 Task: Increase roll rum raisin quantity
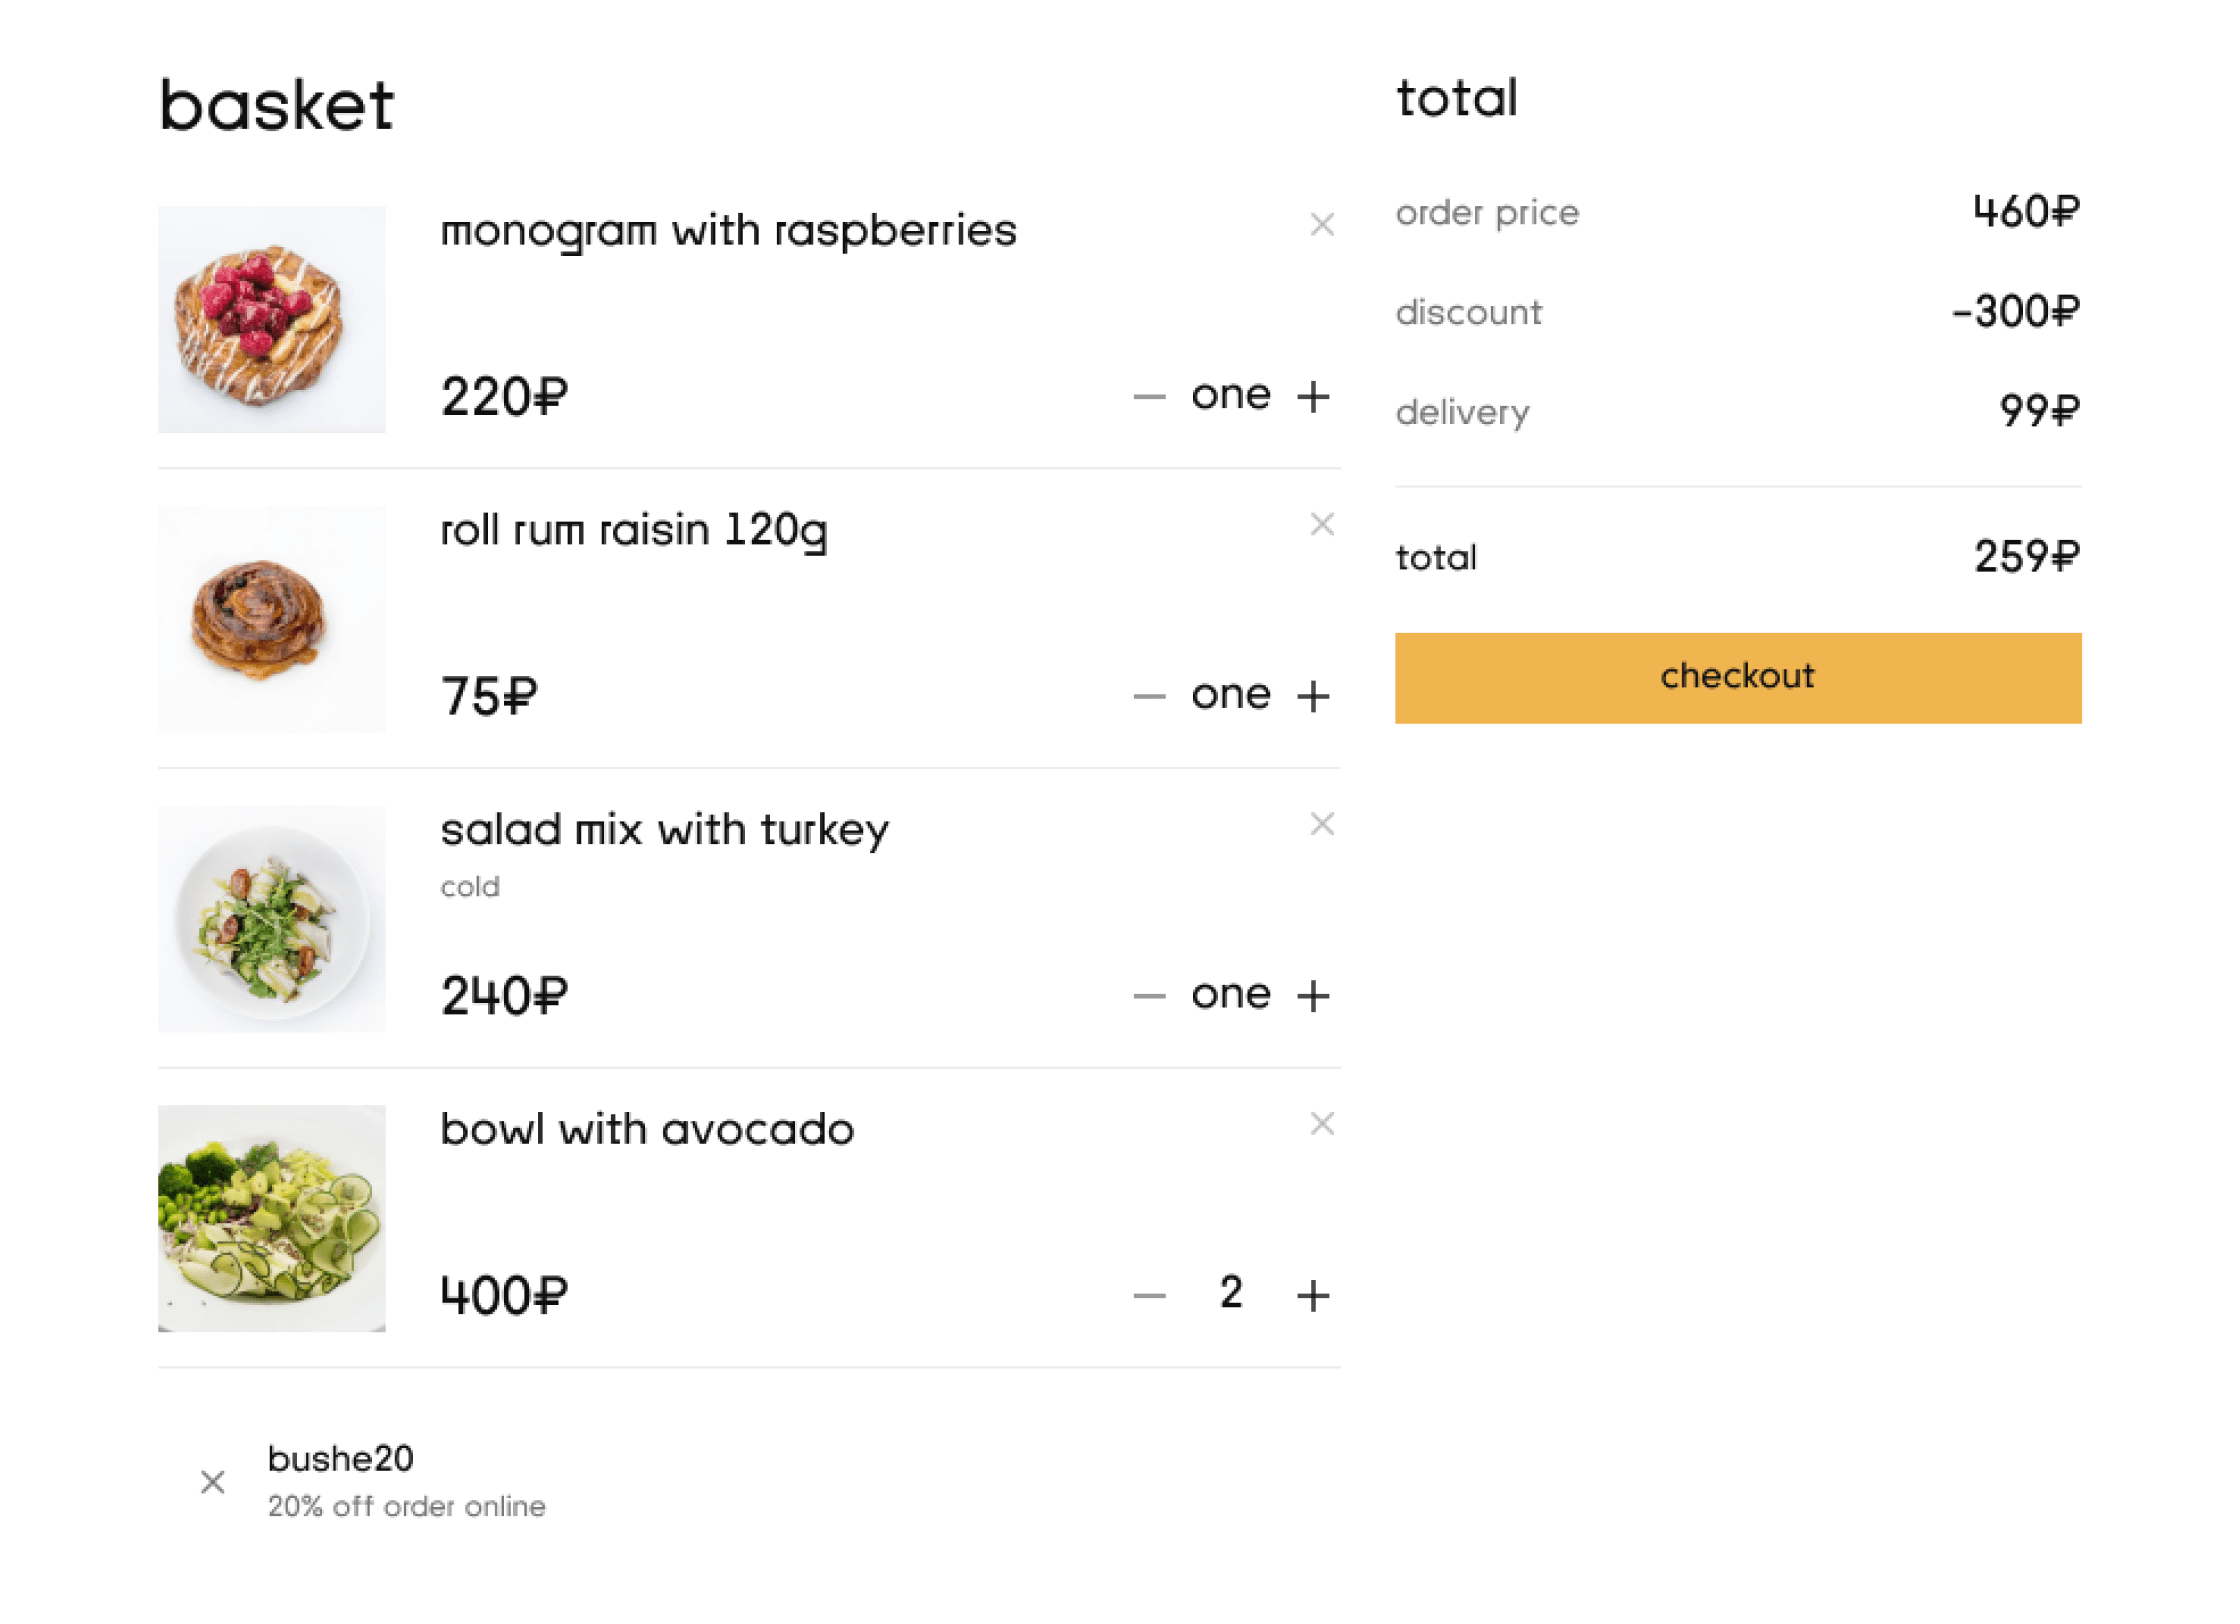[1313, 696]
